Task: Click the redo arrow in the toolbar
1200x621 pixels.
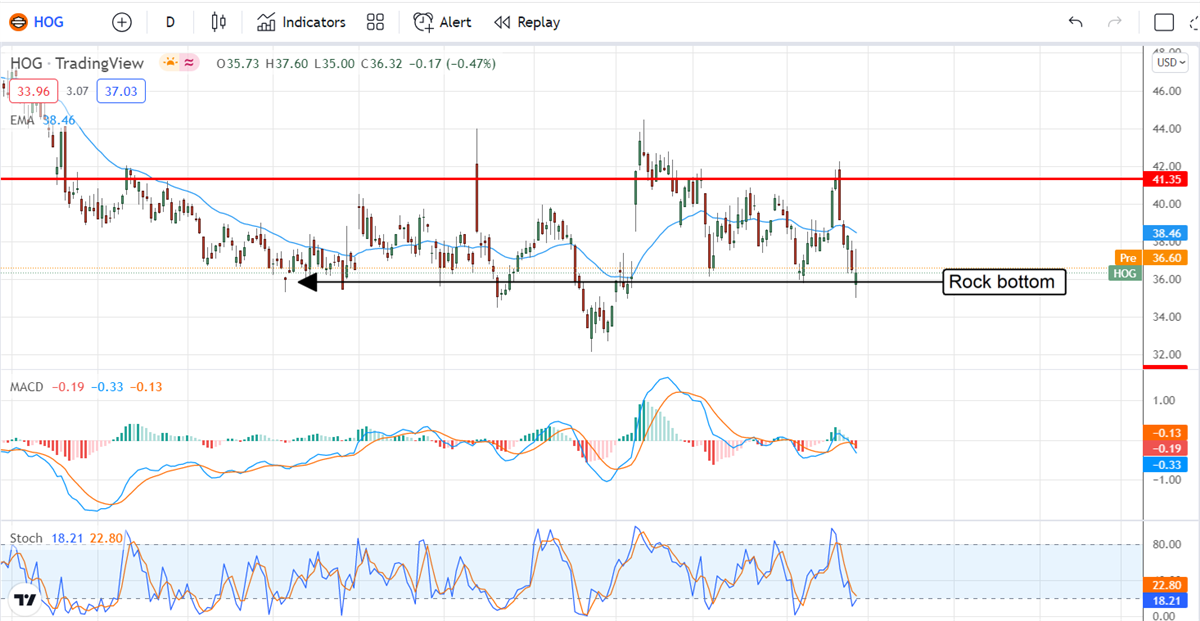Action: point(1115,22)
